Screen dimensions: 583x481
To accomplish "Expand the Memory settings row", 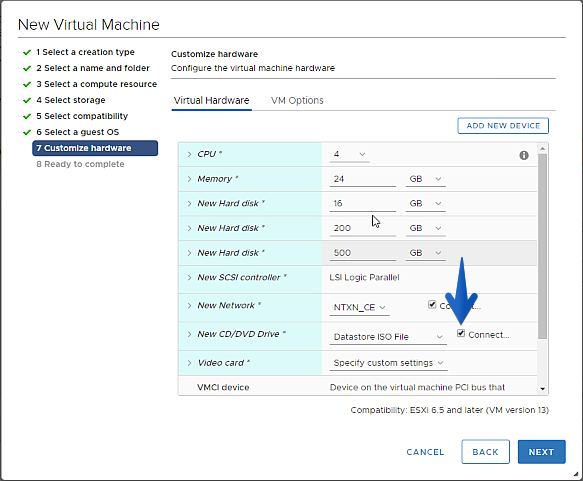I will coord(189,179).
